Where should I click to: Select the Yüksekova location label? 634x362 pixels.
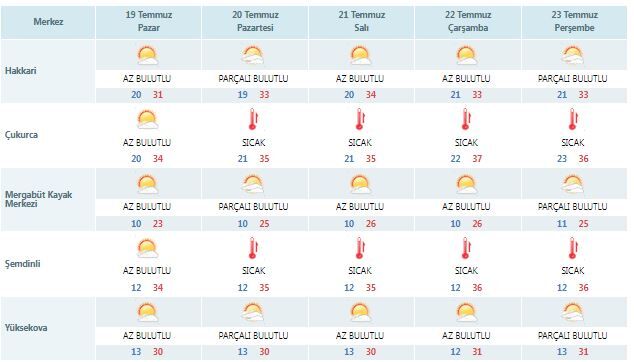26,328
